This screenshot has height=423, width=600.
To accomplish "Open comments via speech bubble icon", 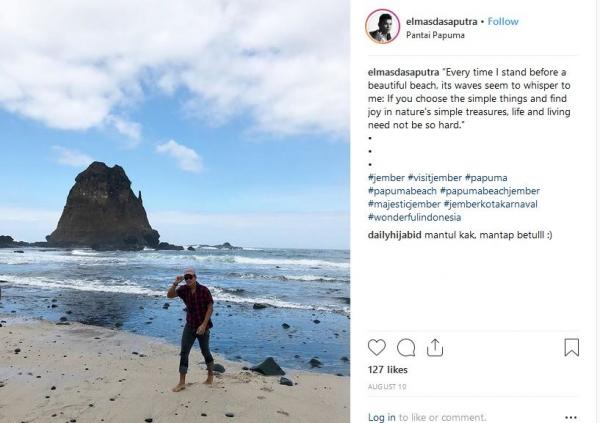I will pyautogui.click(x=406, y=348).
